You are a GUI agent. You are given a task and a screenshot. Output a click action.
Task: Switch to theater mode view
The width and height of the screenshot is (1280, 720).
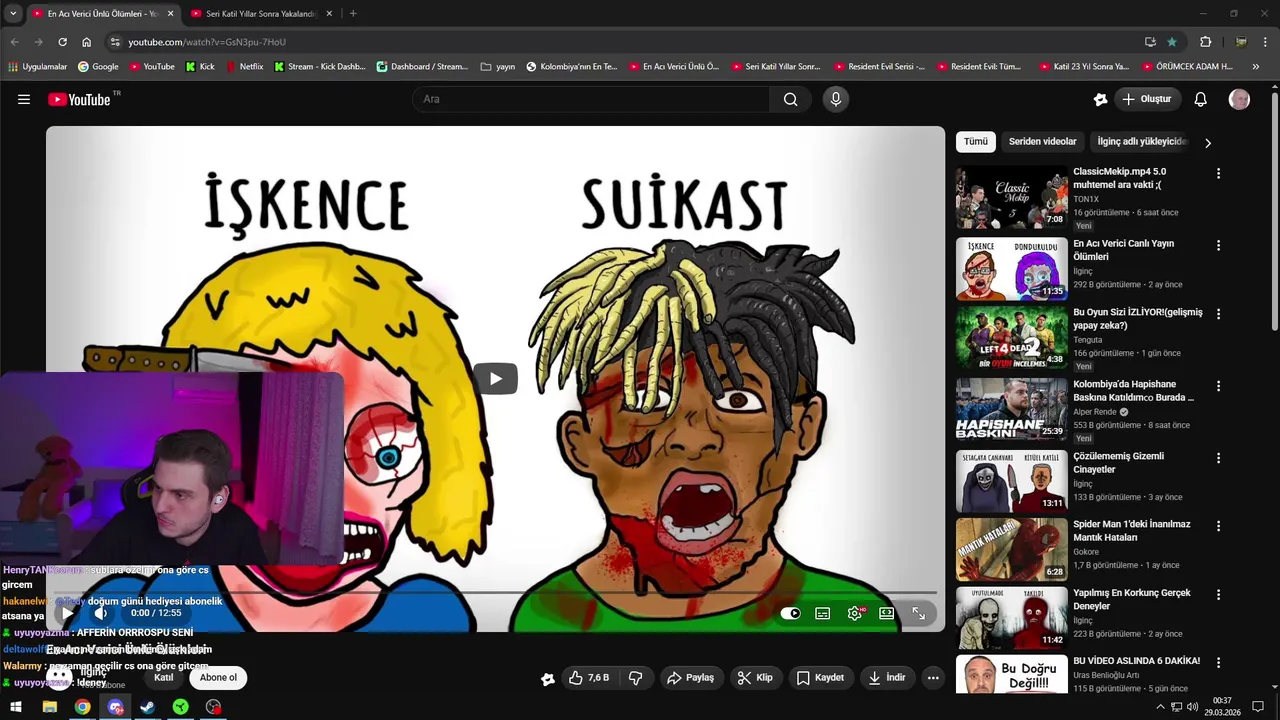click(x=887, y=613)
